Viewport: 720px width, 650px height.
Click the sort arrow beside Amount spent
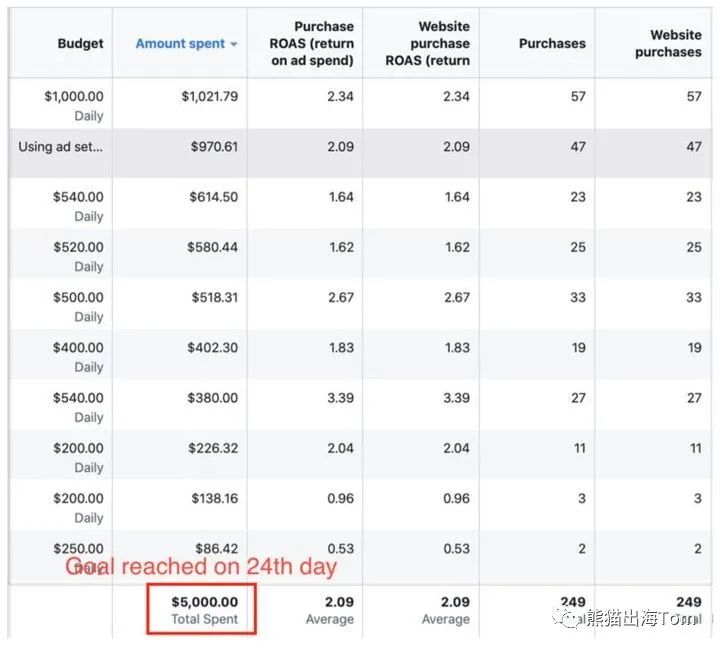click(234, 45)
